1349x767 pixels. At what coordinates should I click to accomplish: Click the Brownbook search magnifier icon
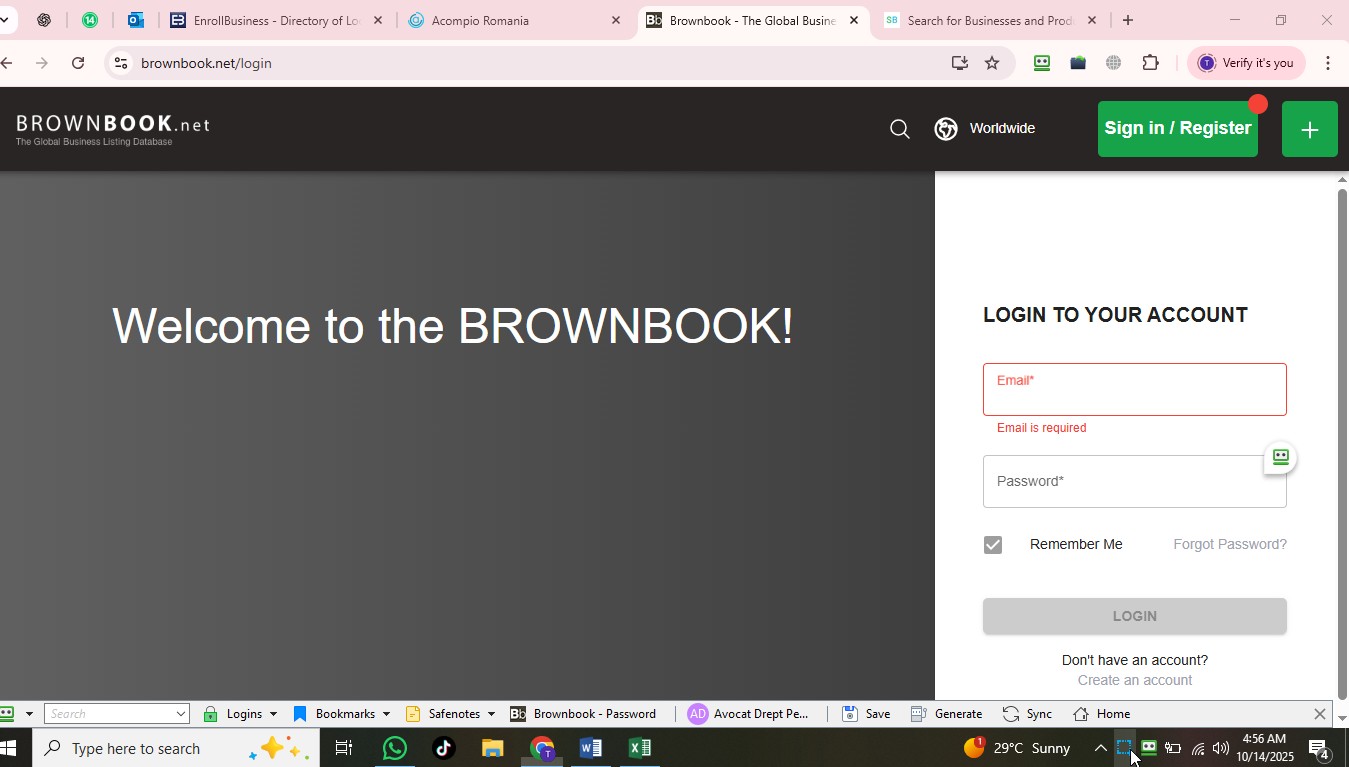[x=899, y=129]
